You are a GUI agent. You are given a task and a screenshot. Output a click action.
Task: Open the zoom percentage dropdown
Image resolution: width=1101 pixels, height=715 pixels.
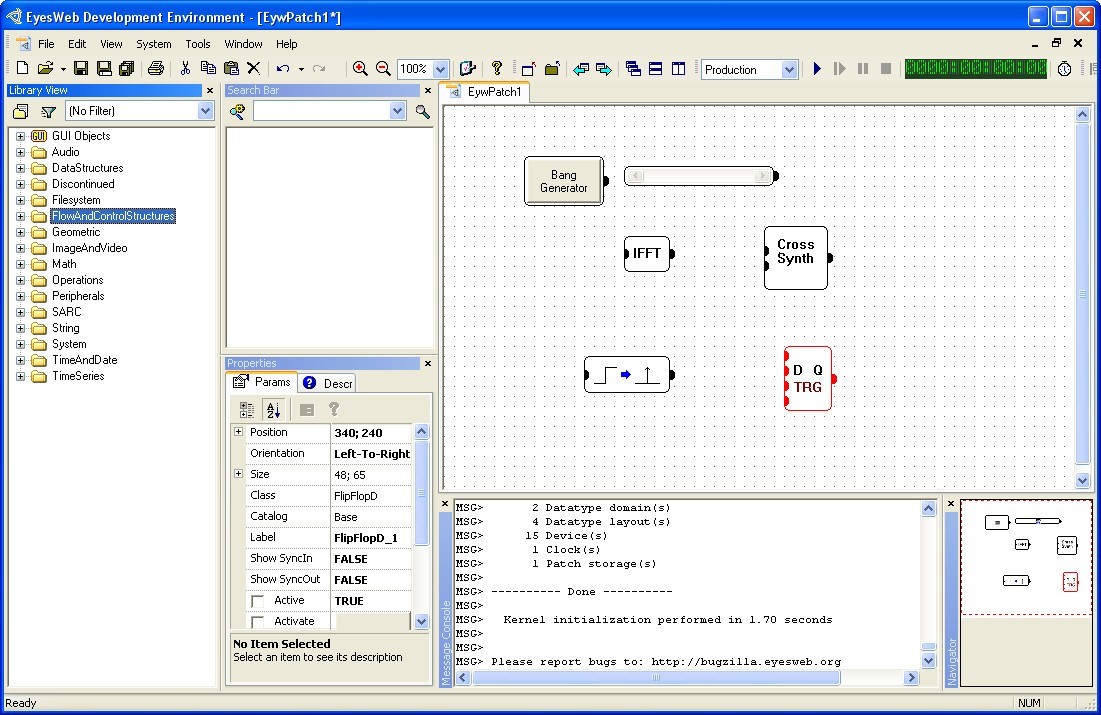(x=440, y=69)
